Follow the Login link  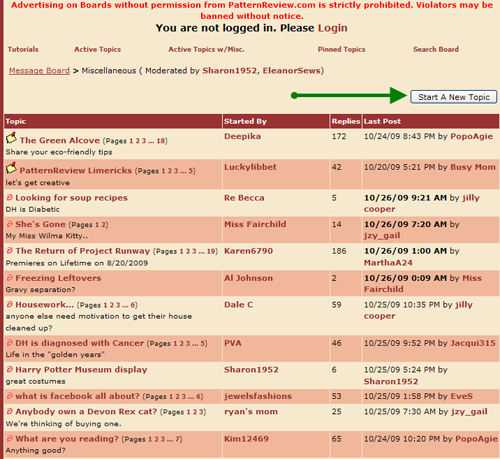(x=333, y=28)
